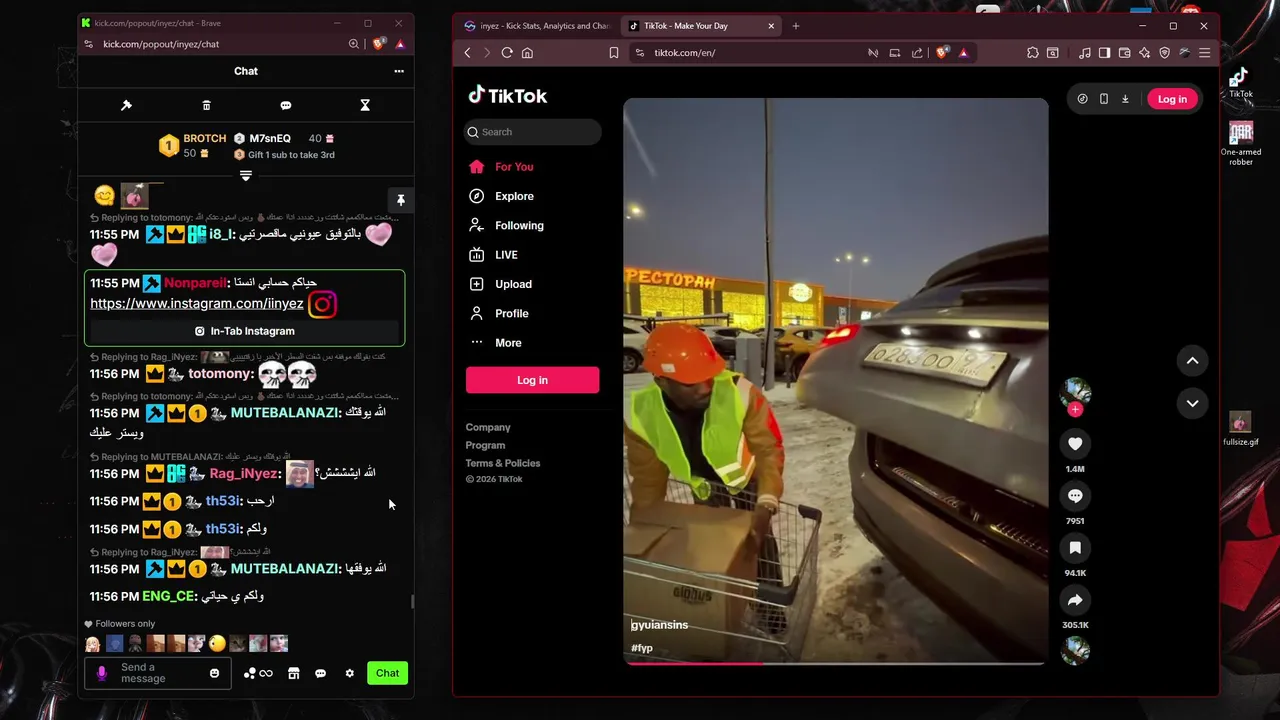The width and height of the screenshot is (1280, 720).
Task: Open the emoji picker in message box
Action: 214,673
